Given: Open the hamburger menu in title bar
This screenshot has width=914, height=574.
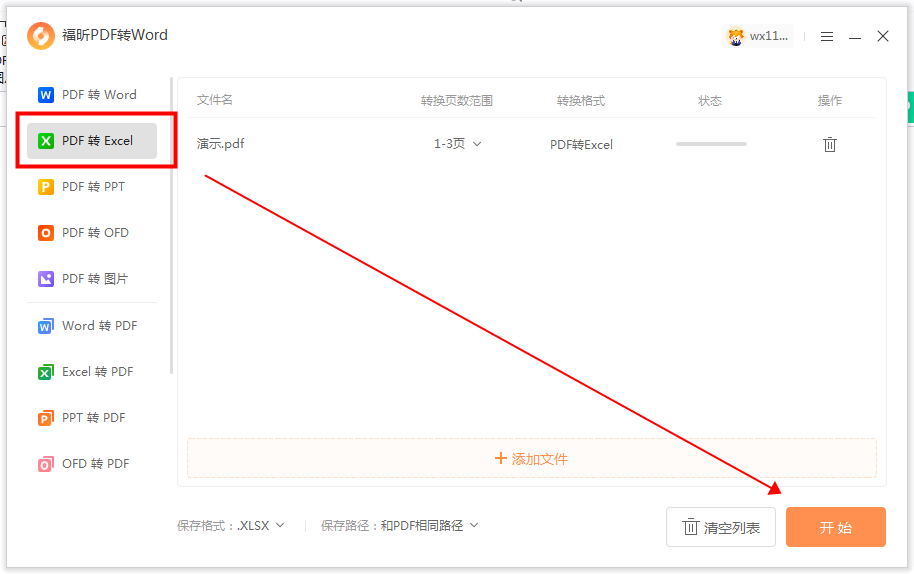Looking at the screenshot, I should click(827, 37).
